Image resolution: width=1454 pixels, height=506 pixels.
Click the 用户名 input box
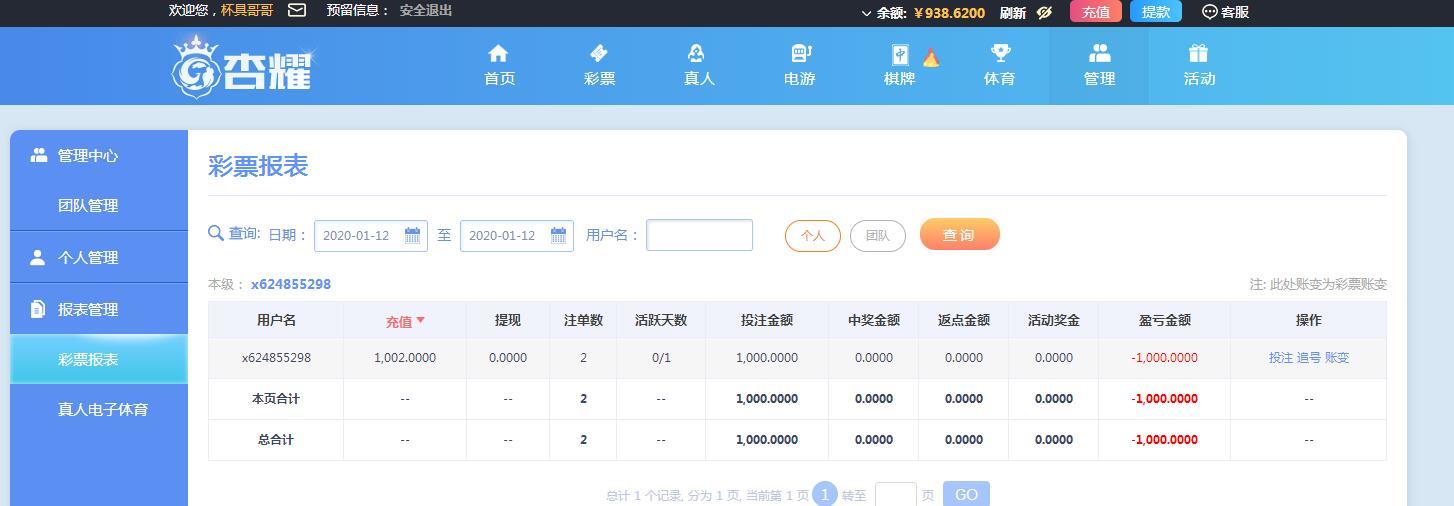[x=700, y=235]
